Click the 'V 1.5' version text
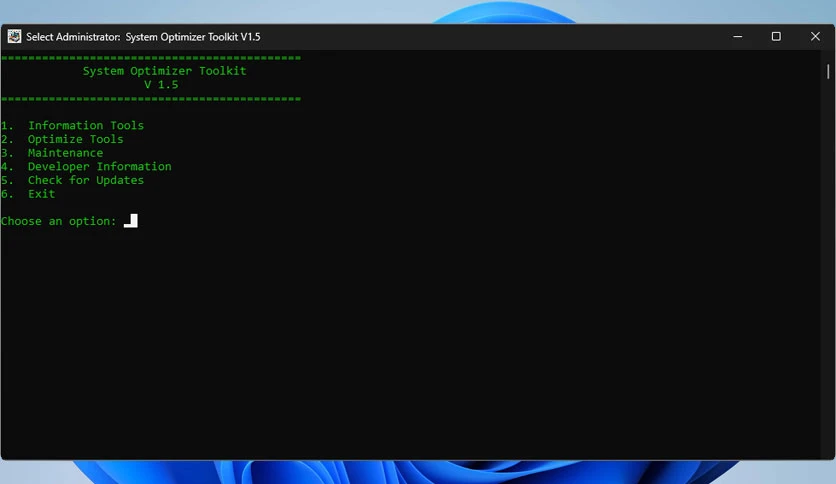Screen dimensions: 836x484 coord(161,85)
